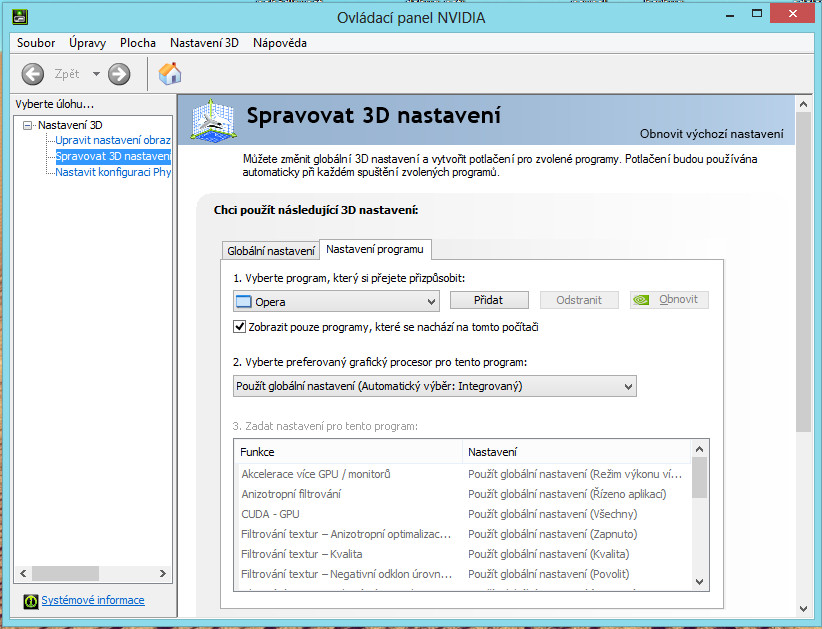Screen dimensions: 822x629
Task: Click setting value Použít globální nastavení (Všechny)
Action: (553, 514)
